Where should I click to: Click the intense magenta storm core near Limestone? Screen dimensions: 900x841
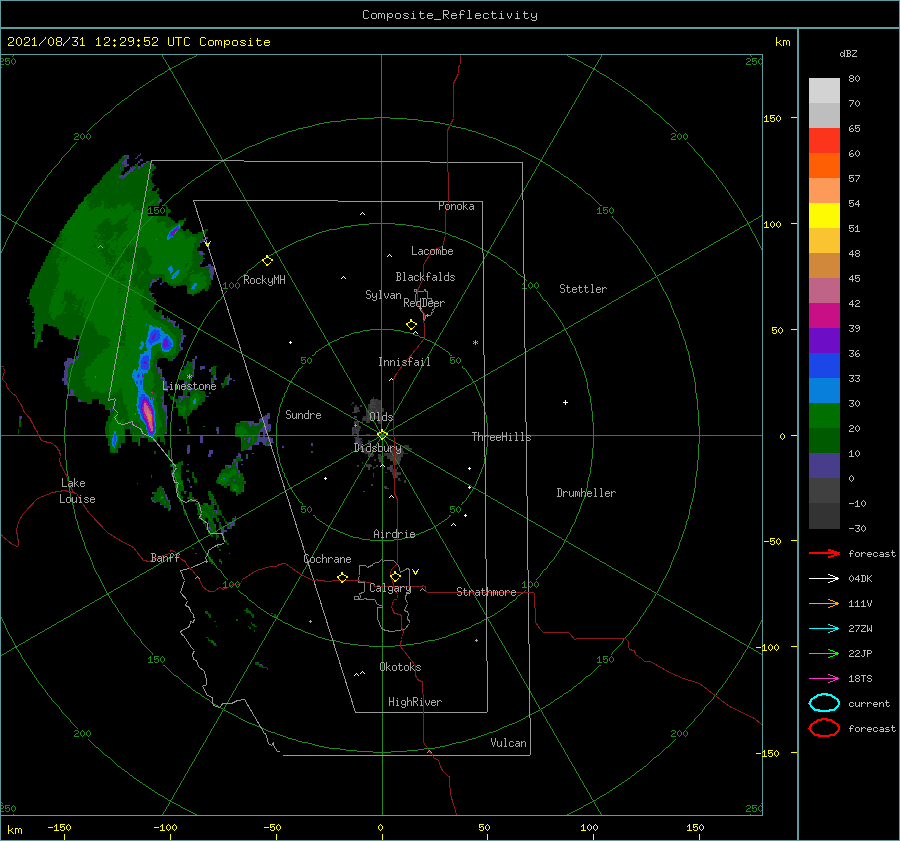tap(148, 415)
